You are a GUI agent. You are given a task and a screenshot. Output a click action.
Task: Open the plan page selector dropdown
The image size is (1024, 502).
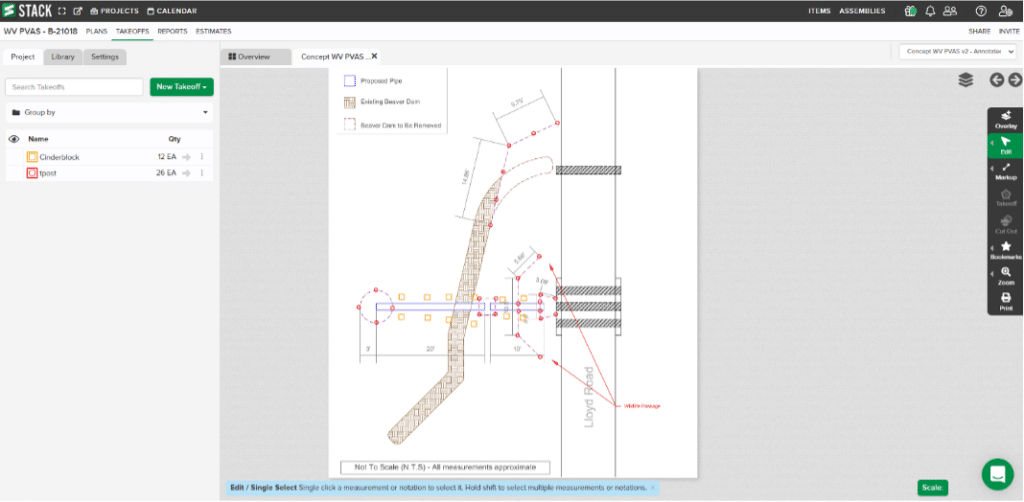click(957, 52)
